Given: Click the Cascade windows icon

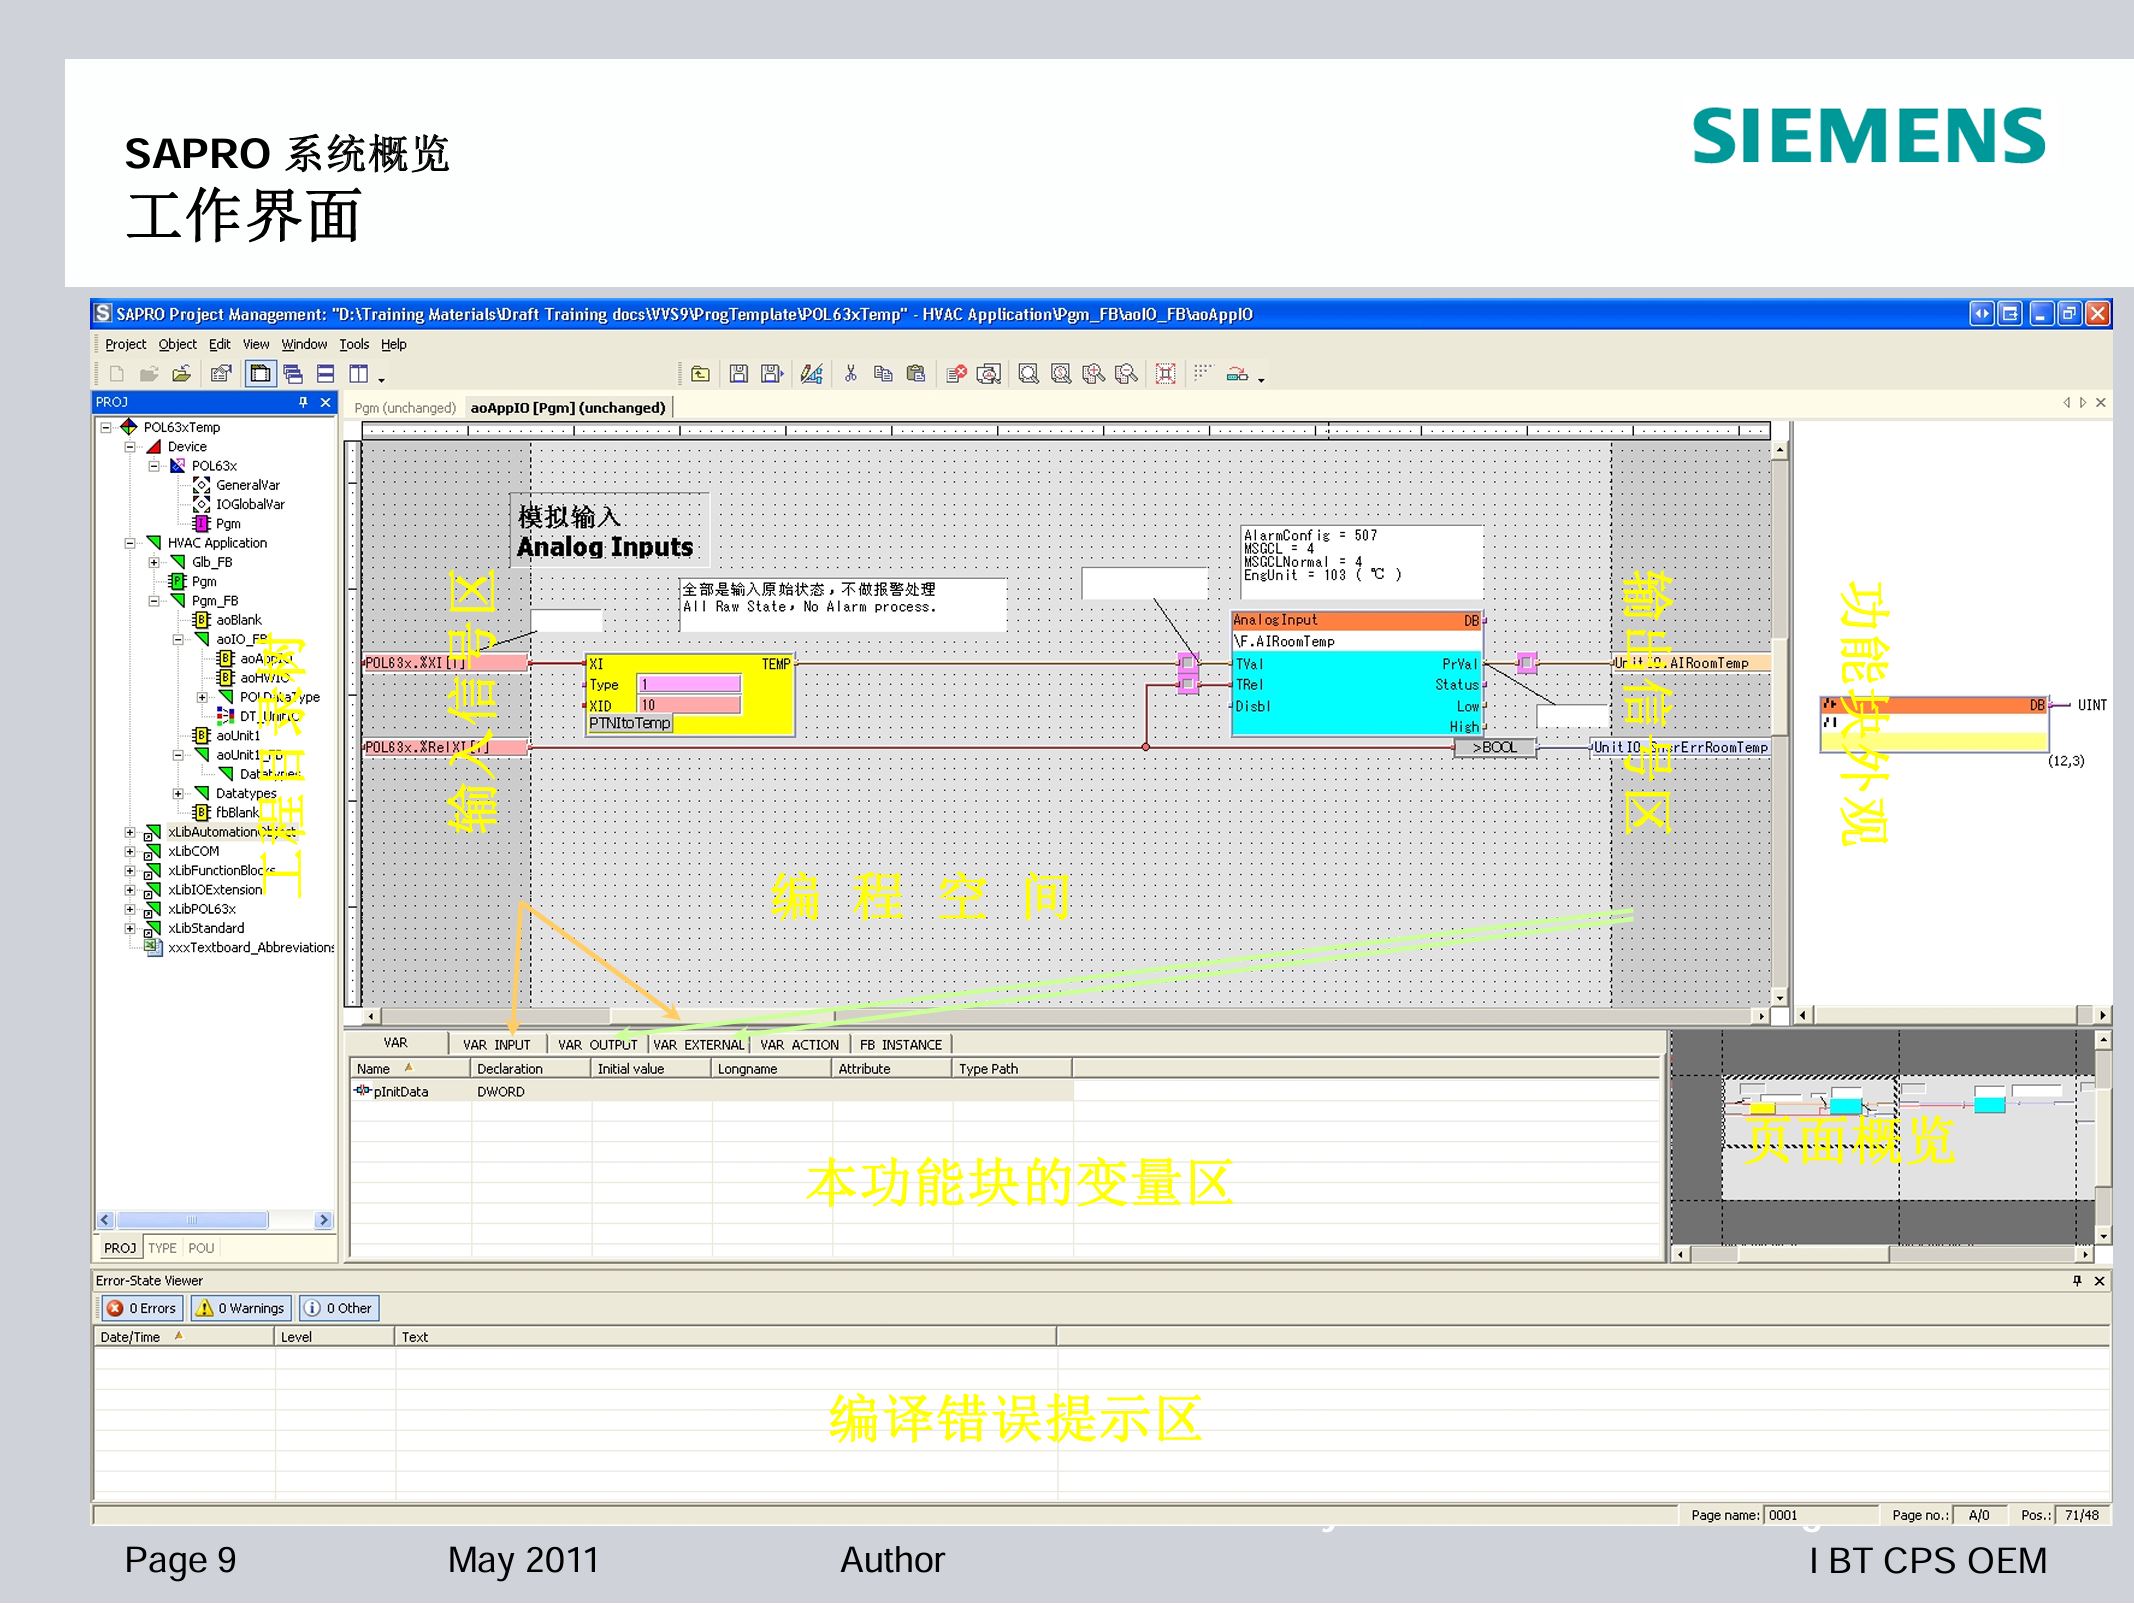Looking at the screenshot, I should point(293,374).
